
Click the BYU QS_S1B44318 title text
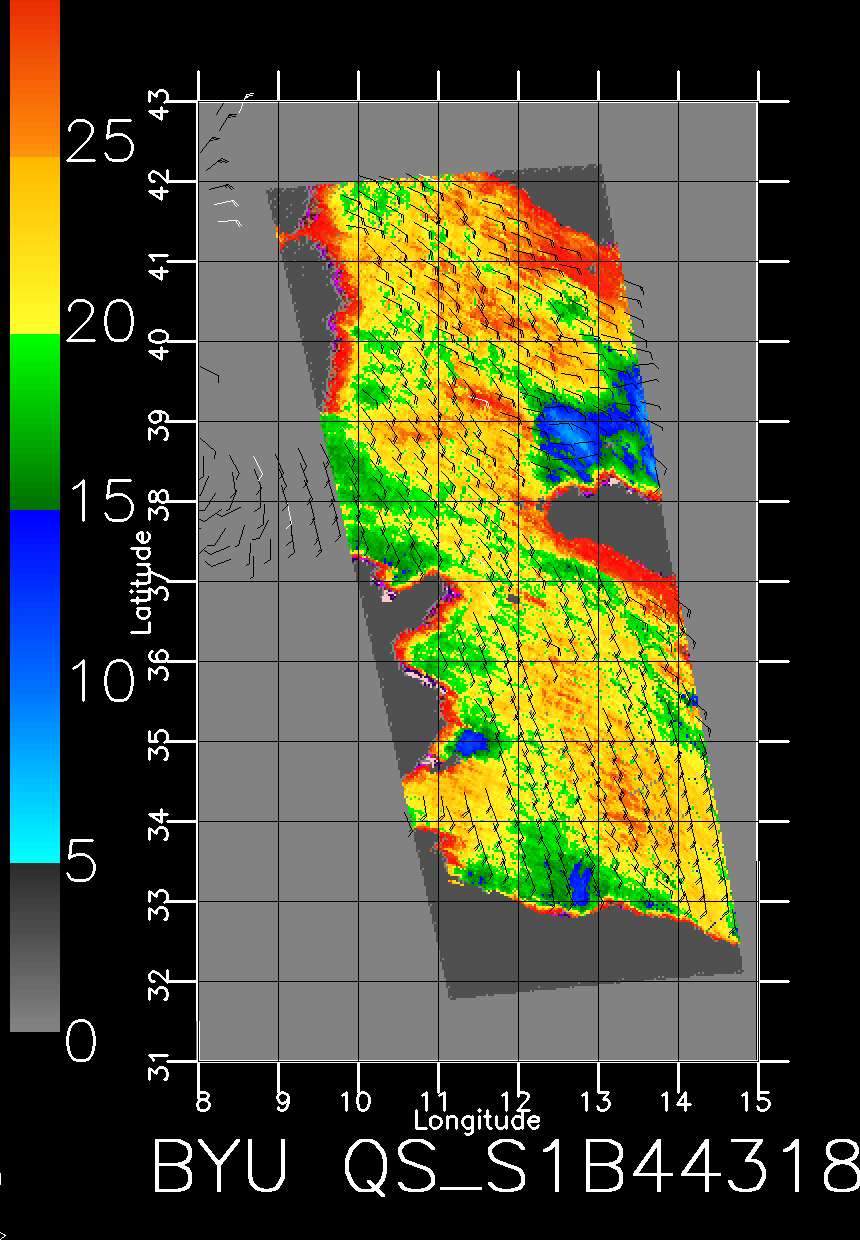coord(505,1167)
